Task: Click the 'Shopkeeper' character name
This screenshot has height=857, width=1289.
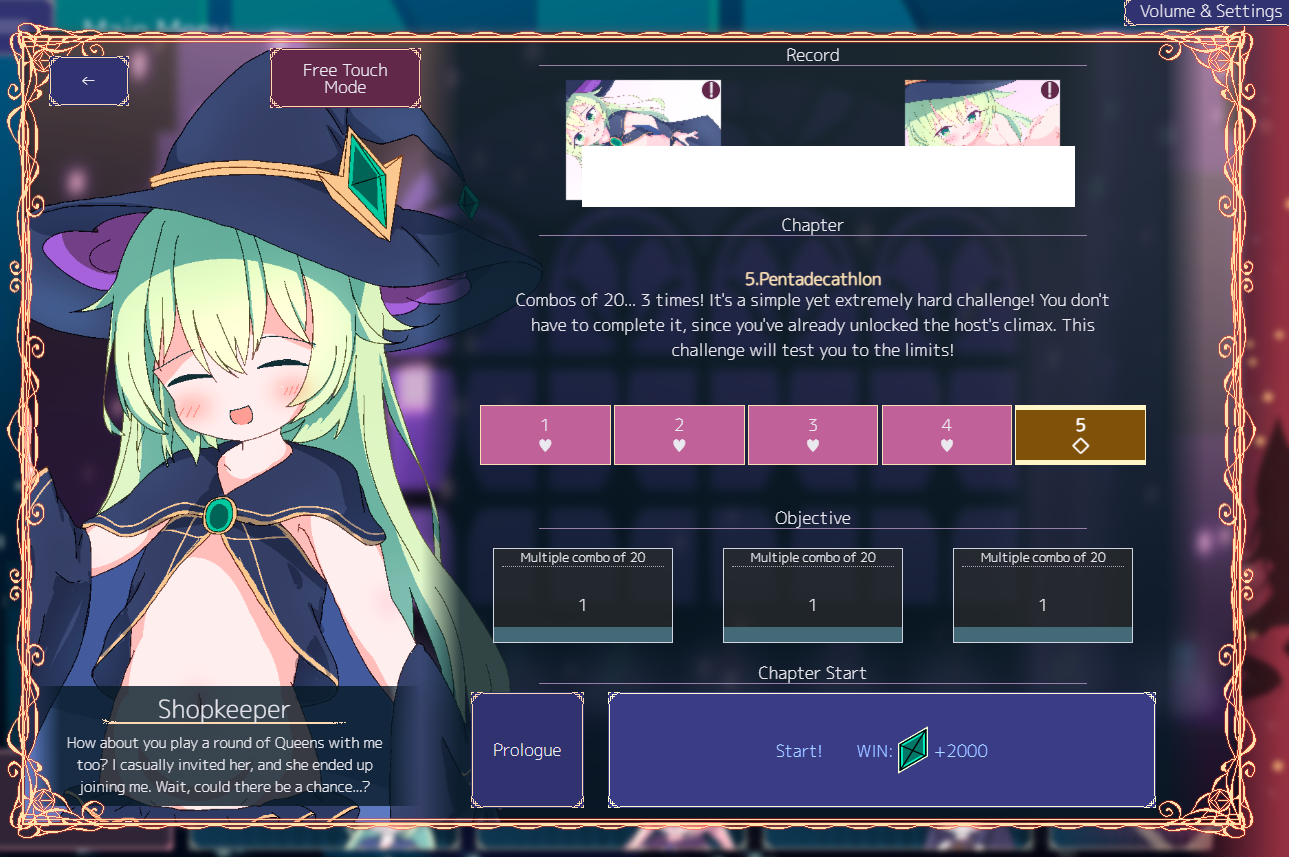Action: [224, 709]
